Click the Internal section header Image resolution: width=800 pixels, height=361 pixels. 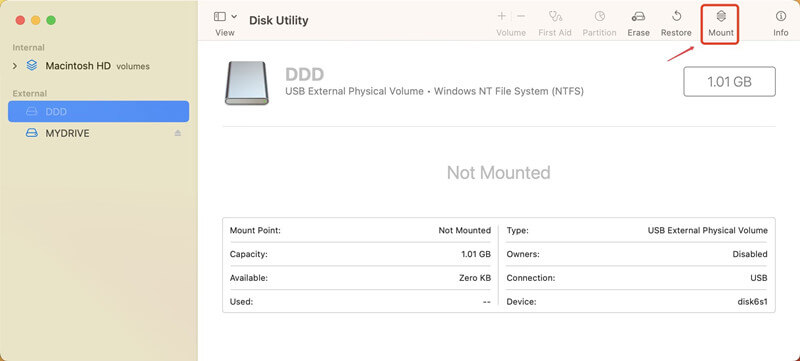coord(29,47)
